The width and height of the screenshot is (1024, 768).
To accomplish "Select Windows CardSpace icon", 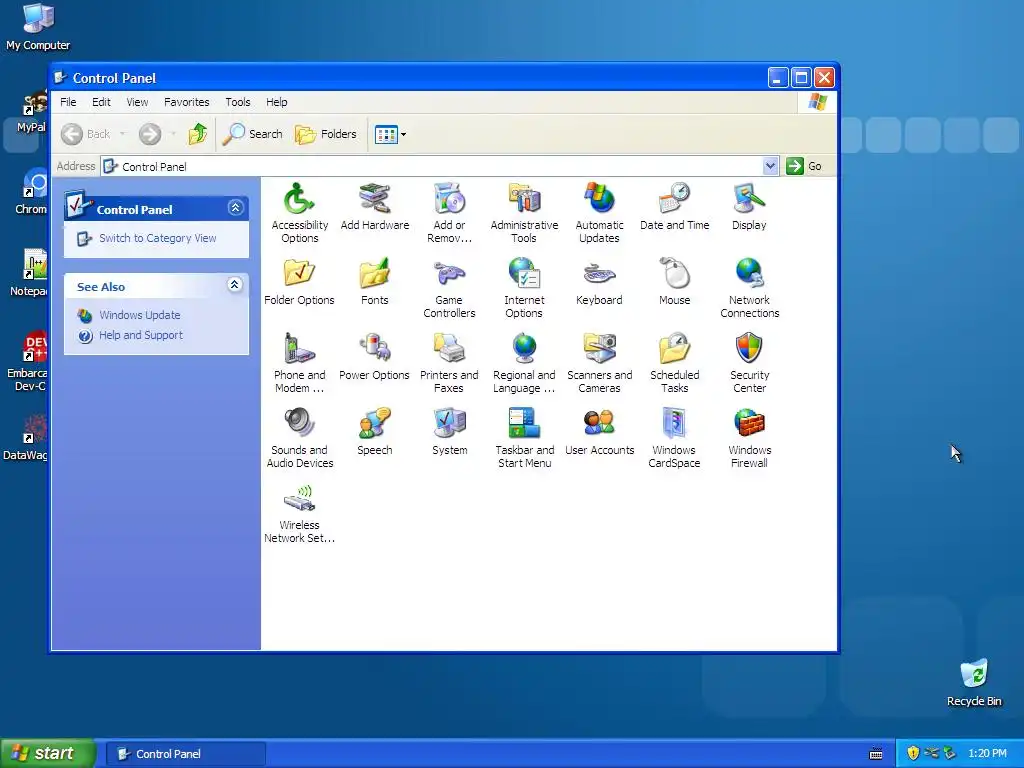I will 675,423.
